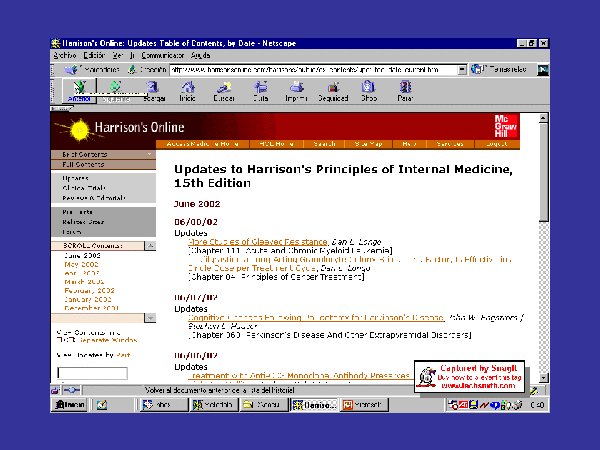
Task: Open the Cognitive Parkinson's Disease update link
Action: (316, 318)
